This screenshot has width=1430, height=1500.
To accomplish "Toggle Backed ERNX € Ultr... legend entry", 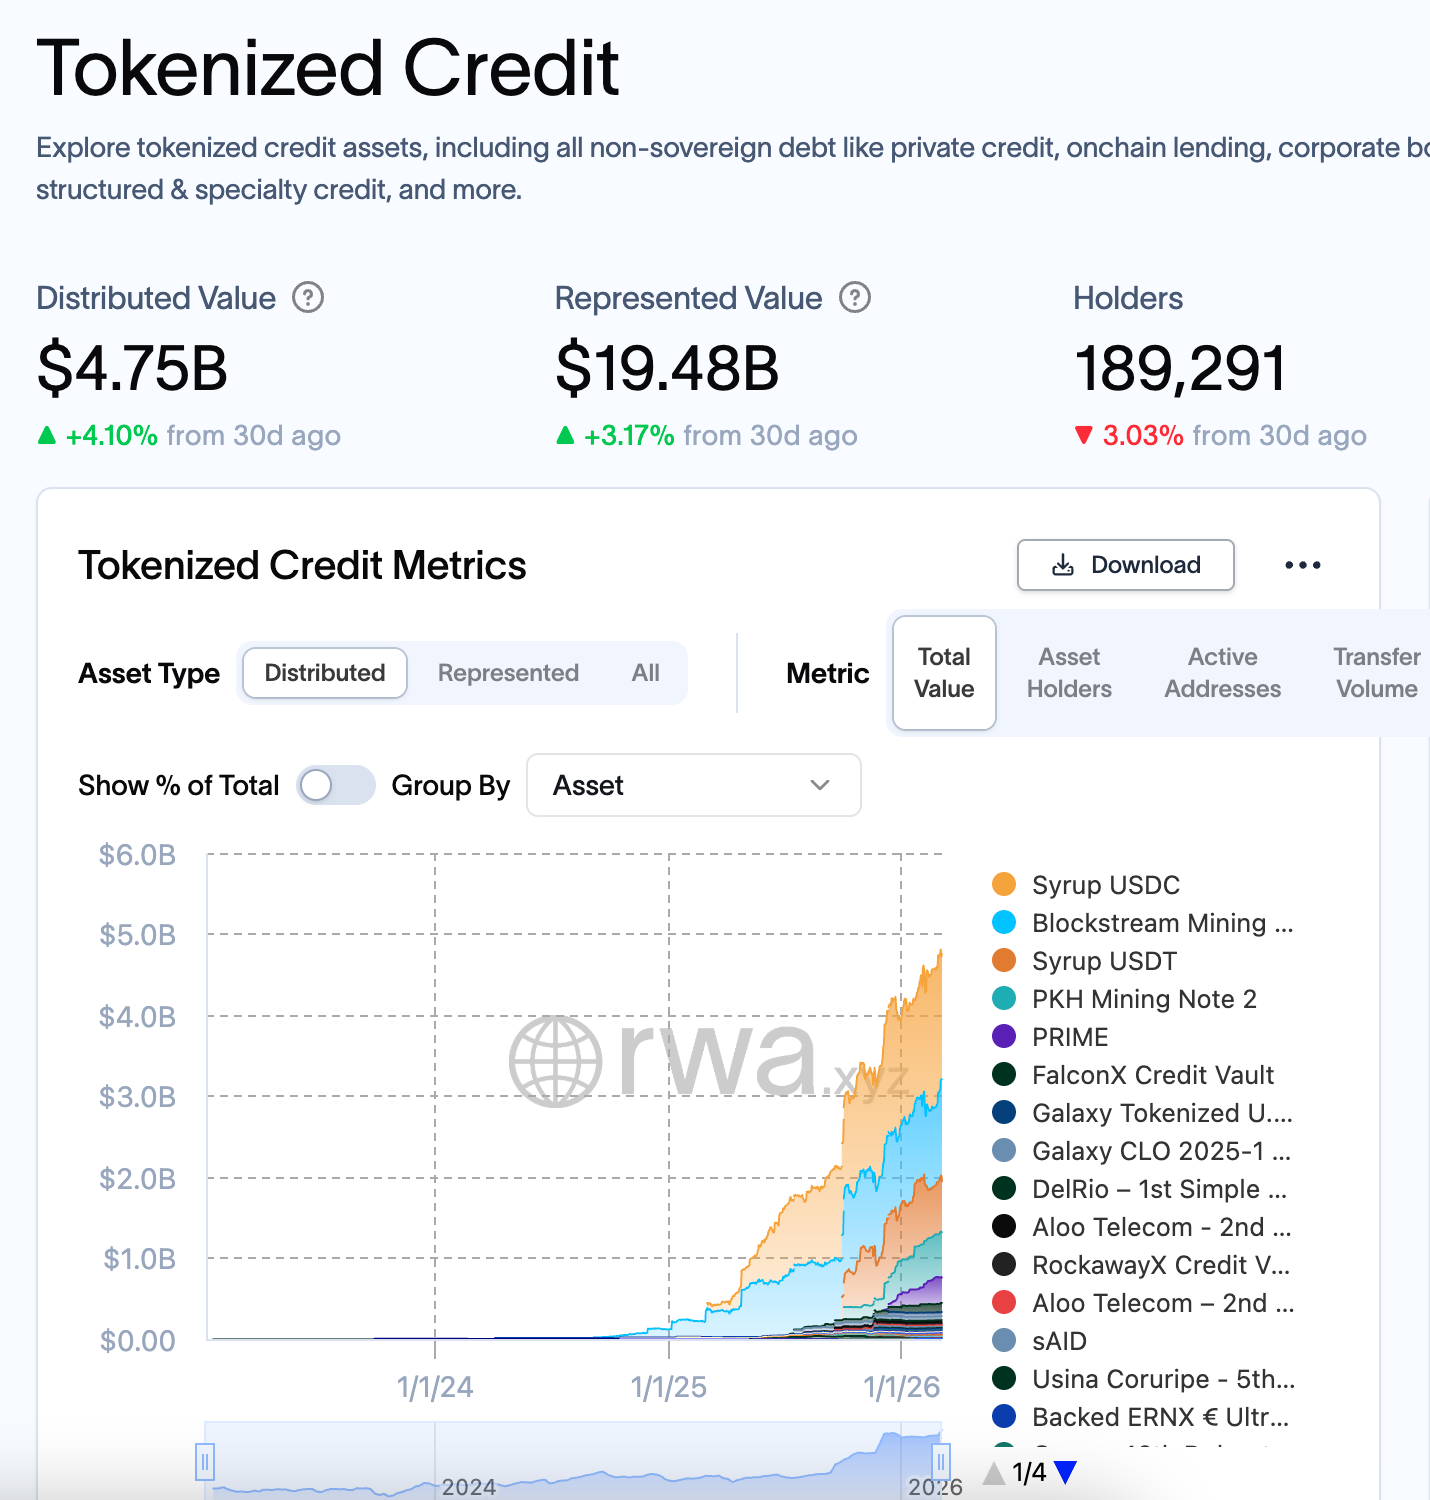I will click(1141, 1417).
